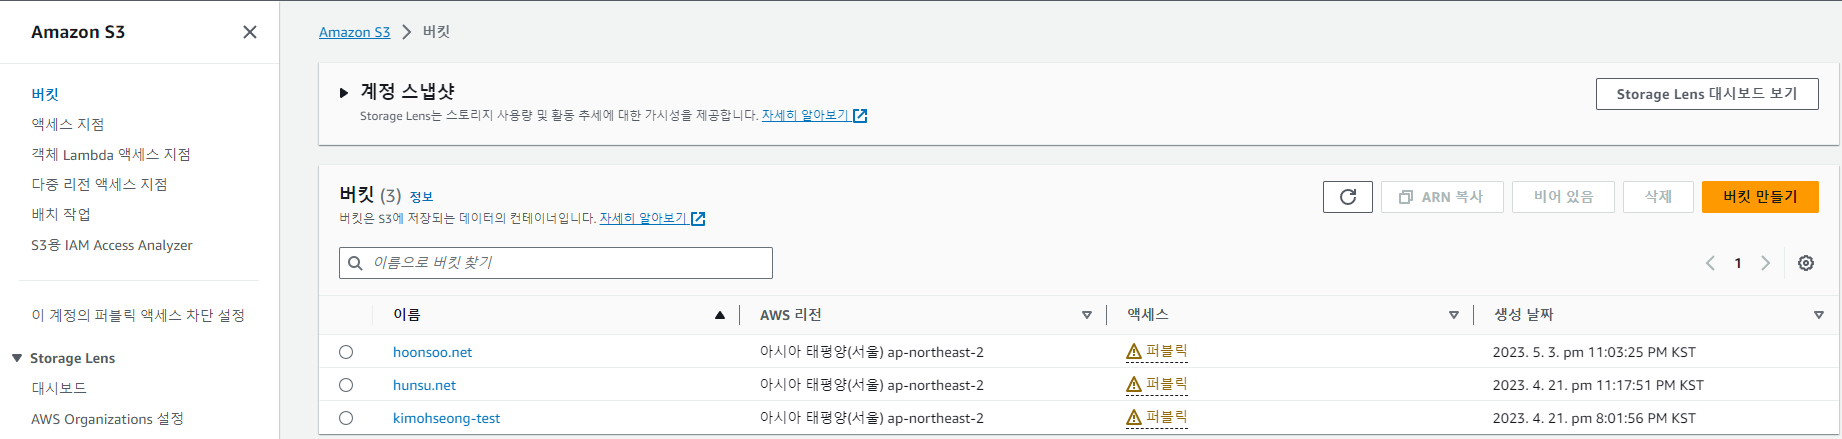Click 자세히 알아보기 link under 버킷 heading
This screenshot has width=1842, height=439.
643,219
